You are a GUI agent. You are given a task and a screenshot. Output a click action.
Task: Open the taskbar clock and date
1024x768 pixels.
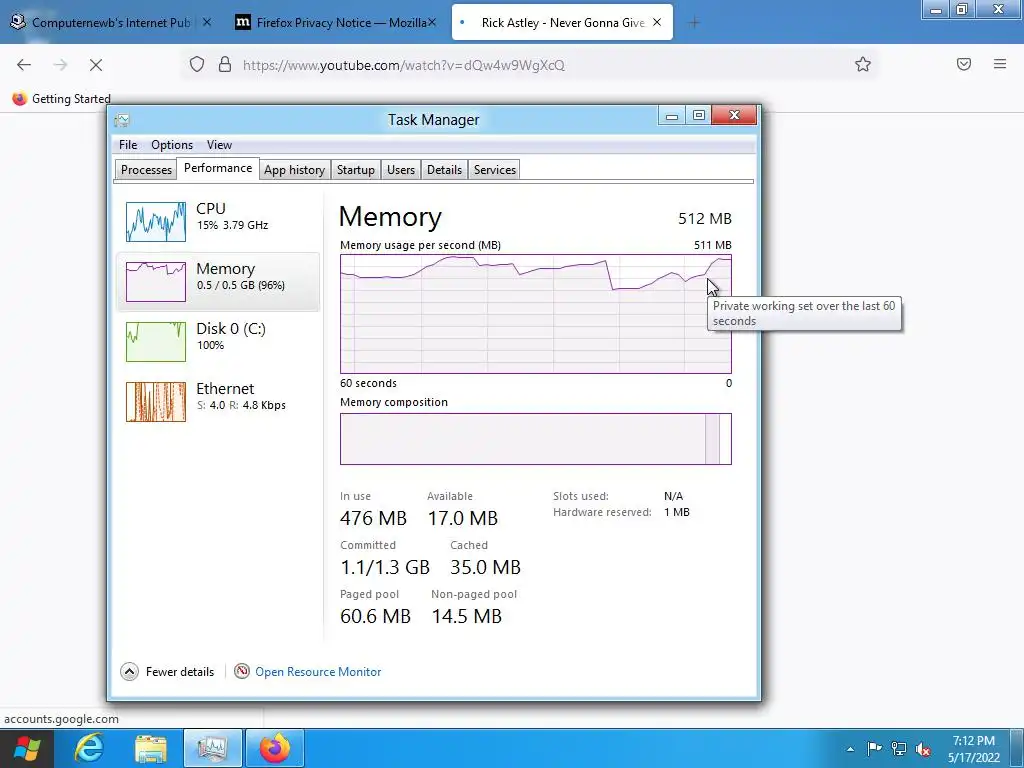tap(974, 749)
